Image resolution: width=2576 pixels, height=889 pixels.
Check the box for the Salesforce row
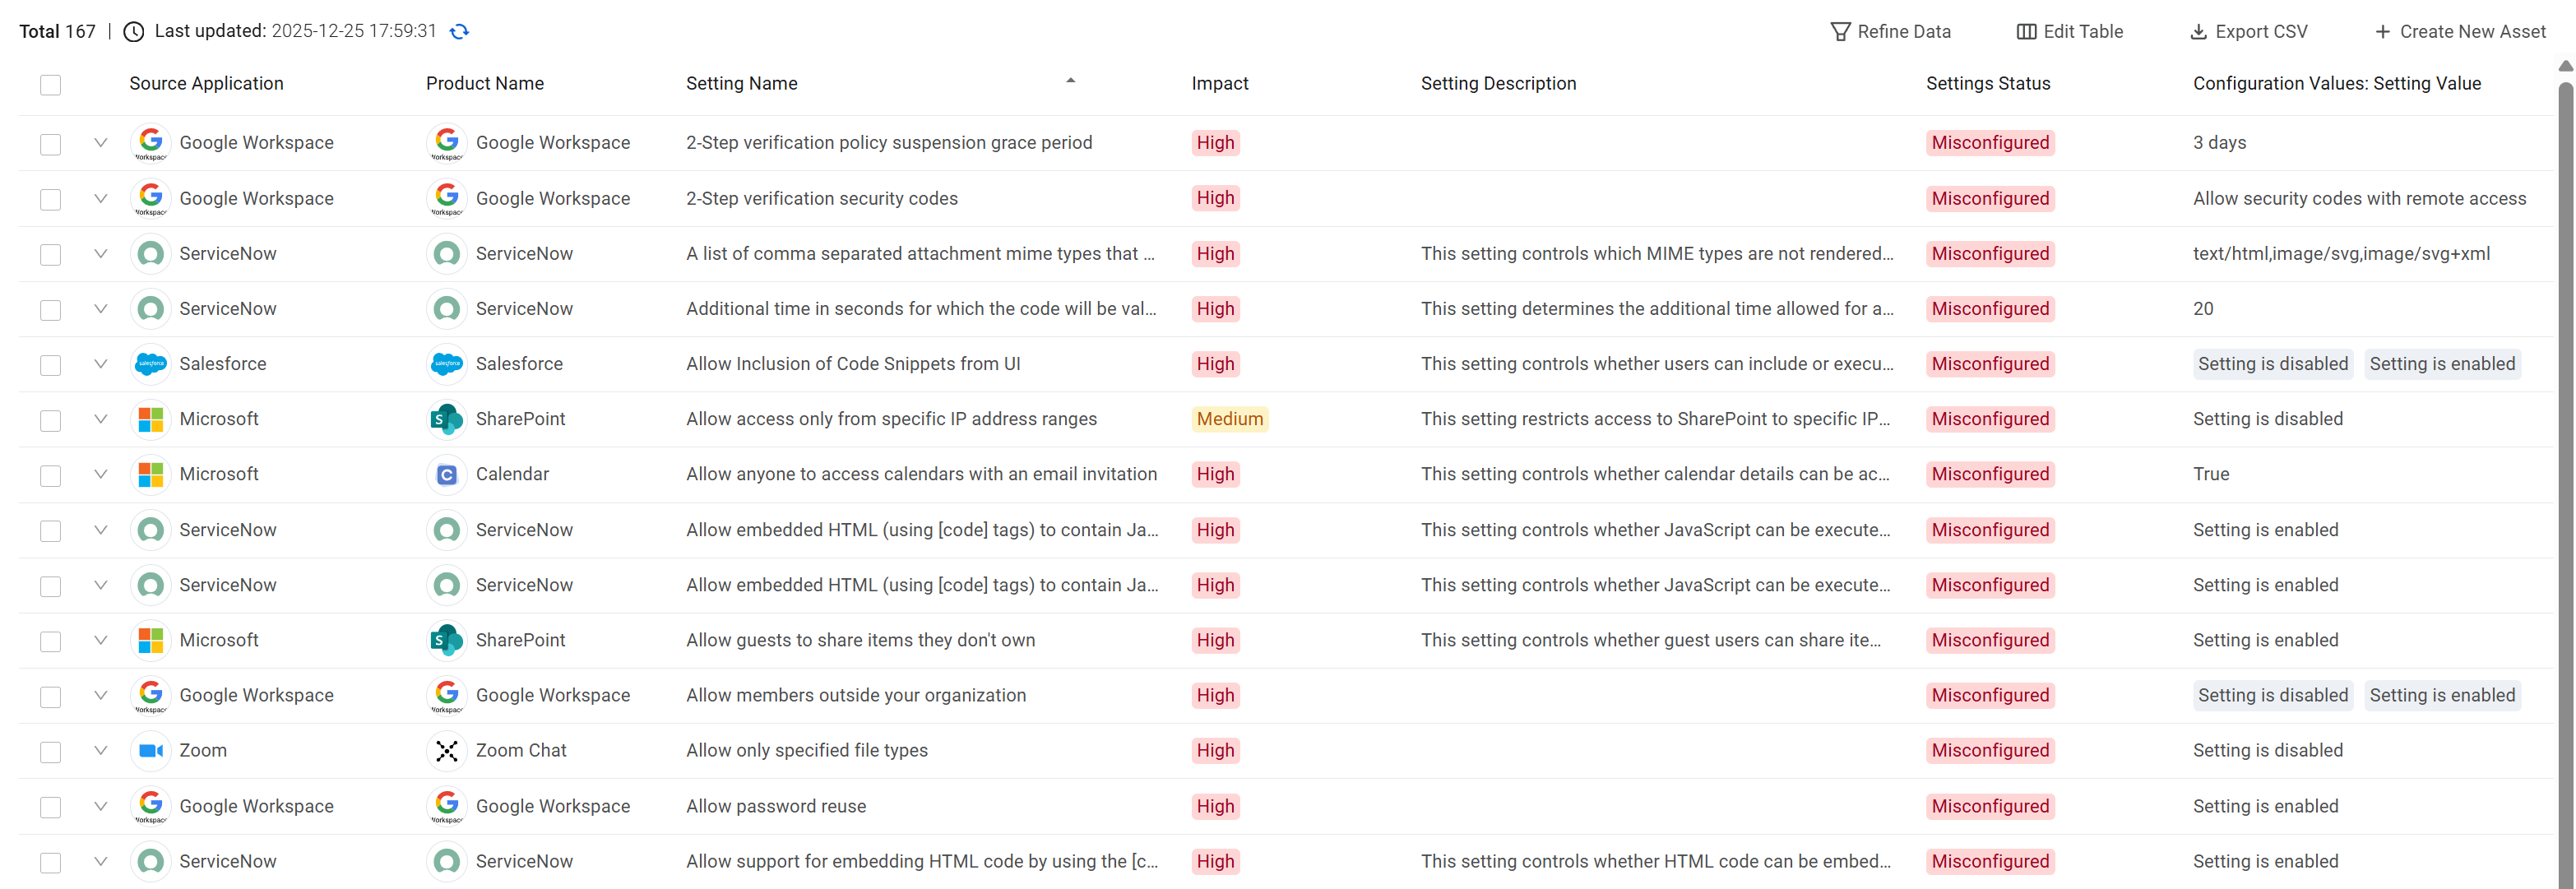(x=51, y=364)
